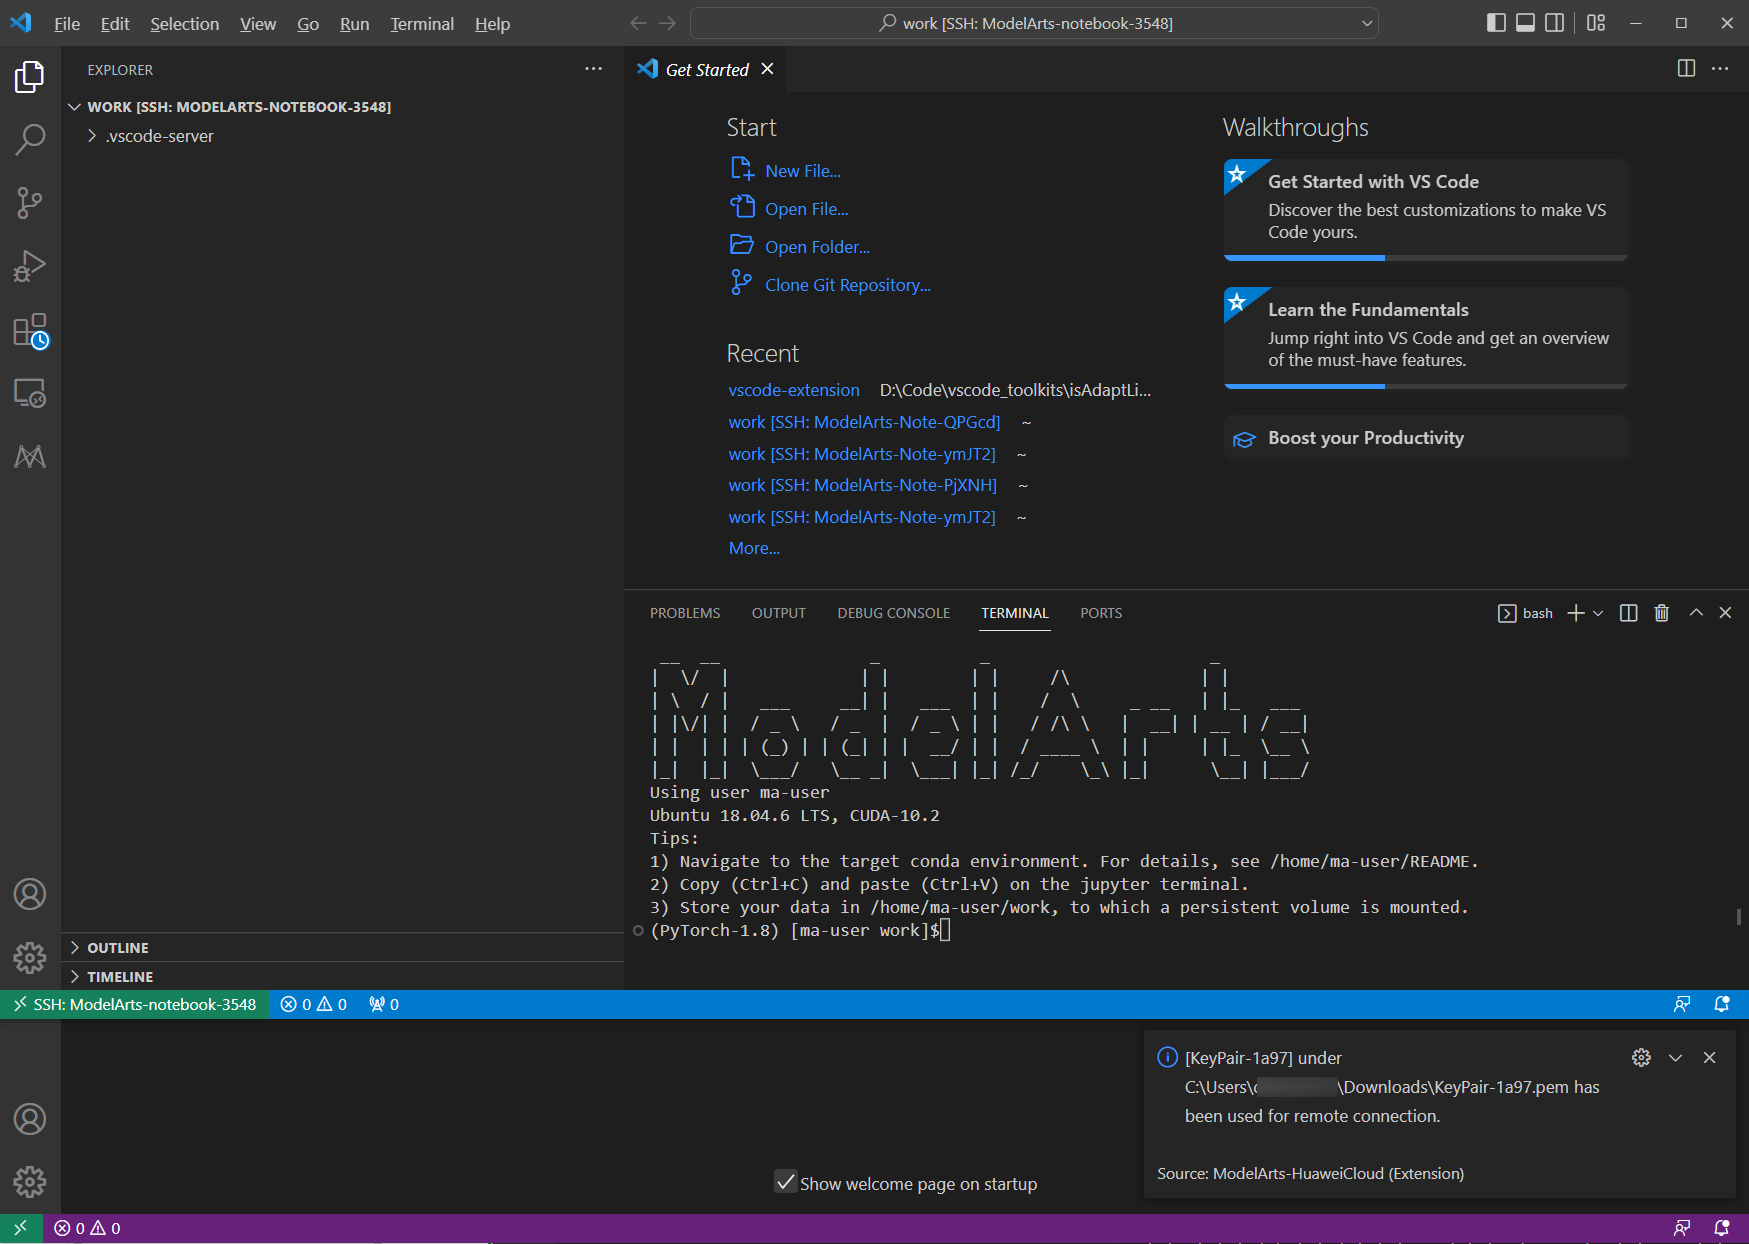
Task: Open recent vscode-extension workspace
Action: pos(794,390)
